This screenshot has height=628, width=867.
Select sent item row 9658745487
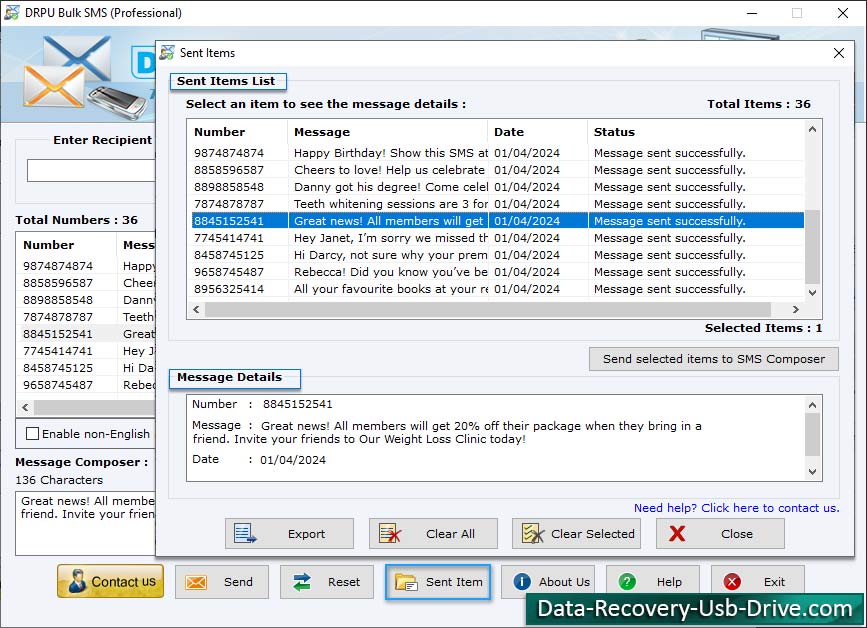(498, 272)
